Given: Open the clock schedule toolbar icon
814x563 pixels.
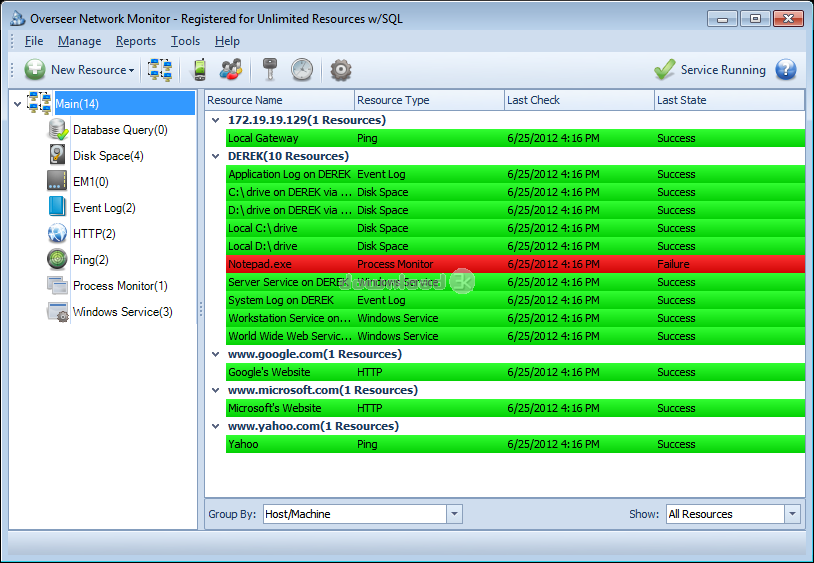Looking at the screenshot, I should click(302, 70).
